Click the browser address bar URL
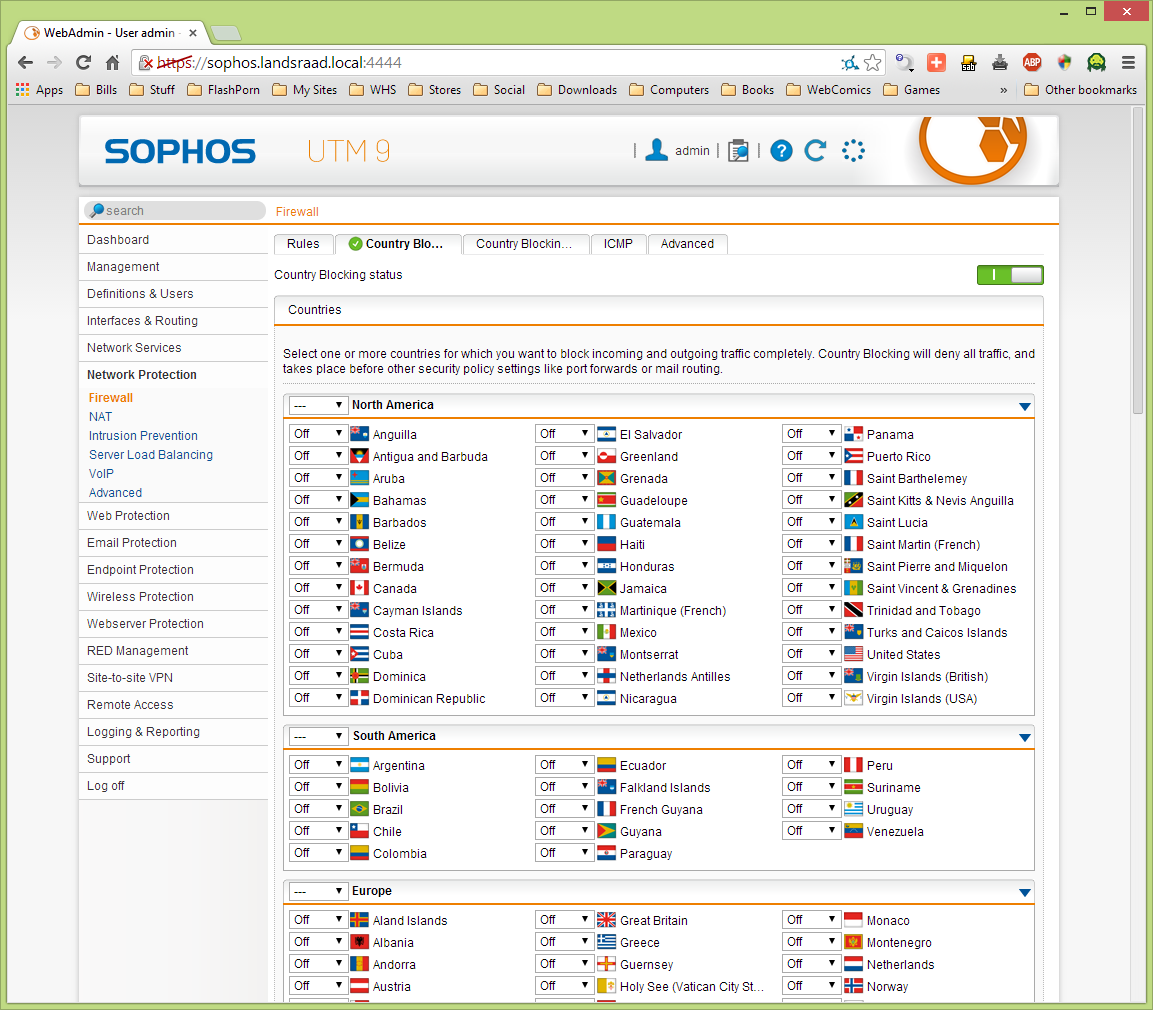 pyautogui.click(x=485, y=62)
